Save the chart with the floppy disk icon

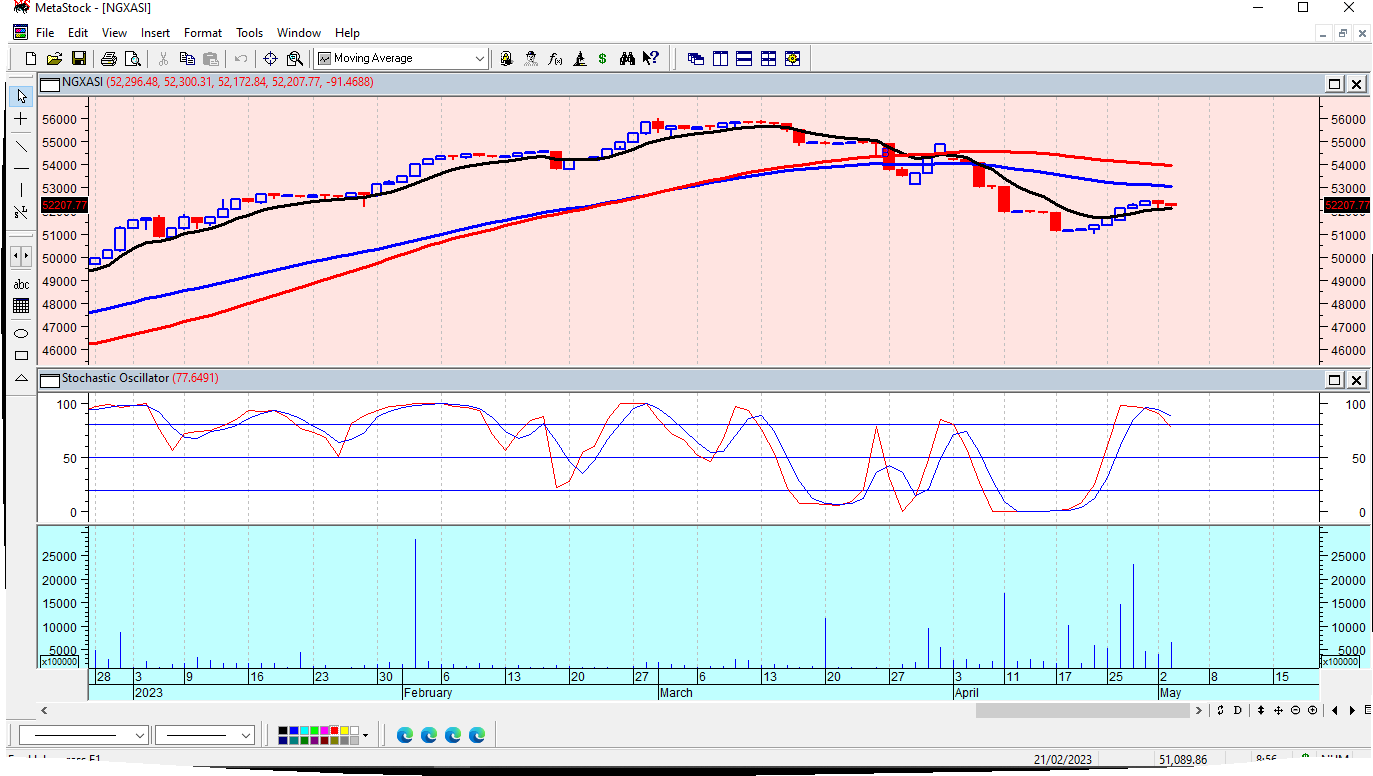tap(79, 59)
